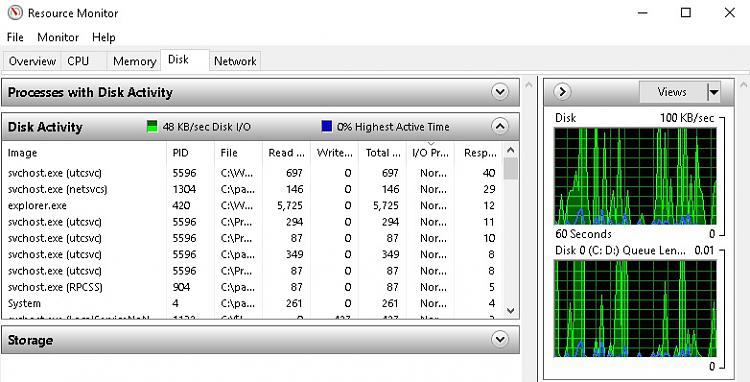Screen dimensions: 750x382
Task: Click the Disk 0 Queue Length graph
Action: tap(635, 308)
